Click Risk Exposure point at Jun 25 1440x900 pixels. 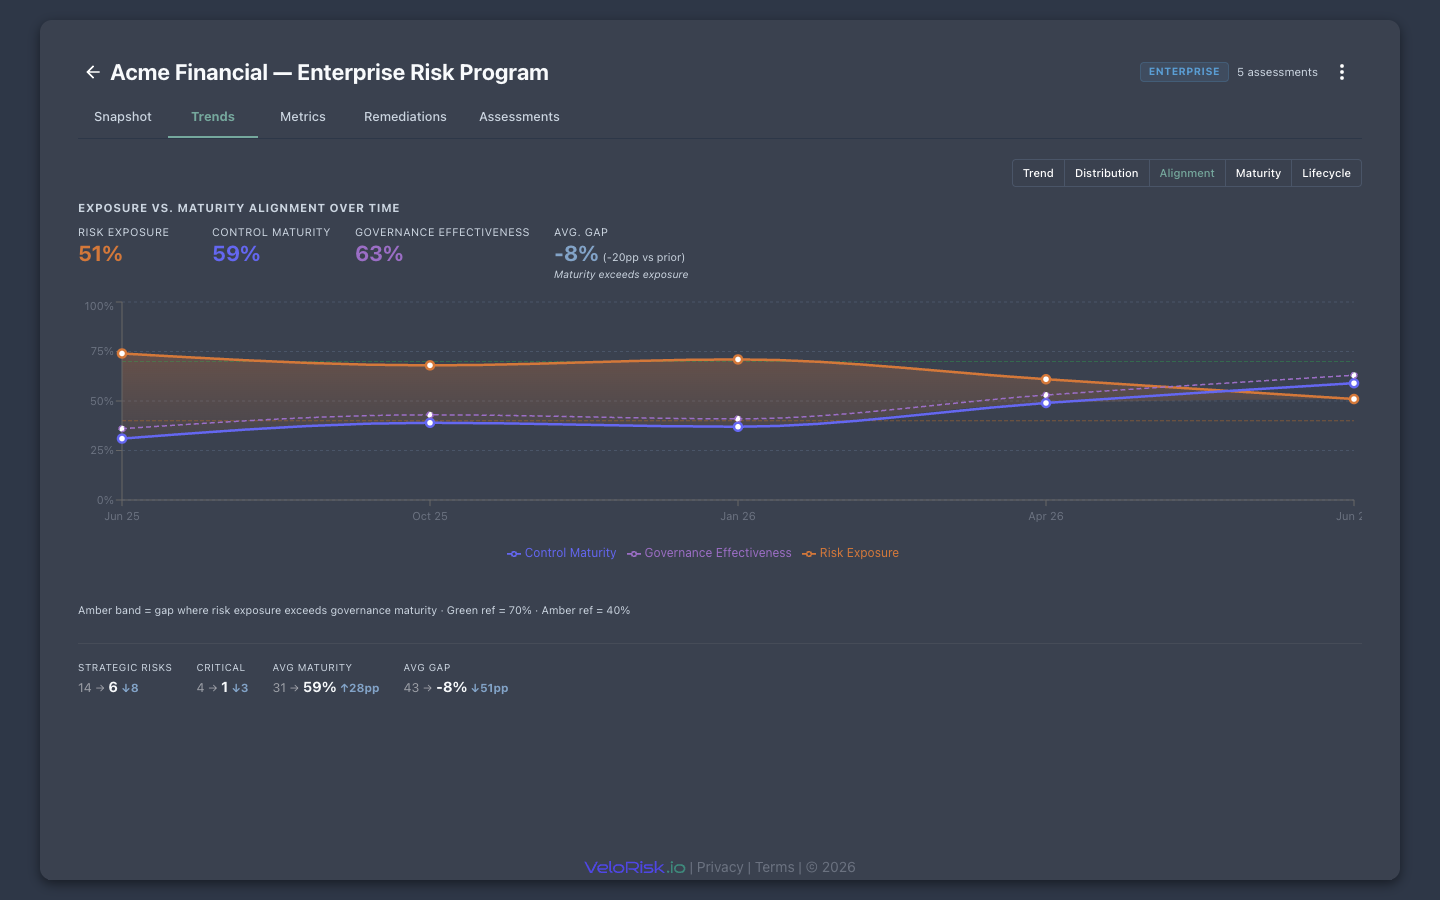[x=122, y=354]
